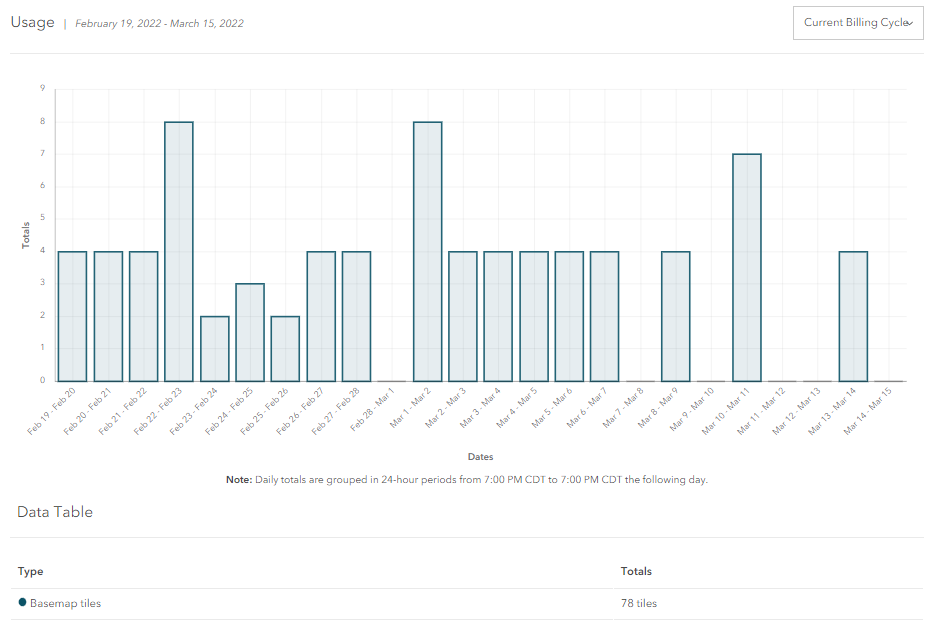Select the Feb 23 - Feb 24 bar
Screen dimensions: 933x632
215,349
